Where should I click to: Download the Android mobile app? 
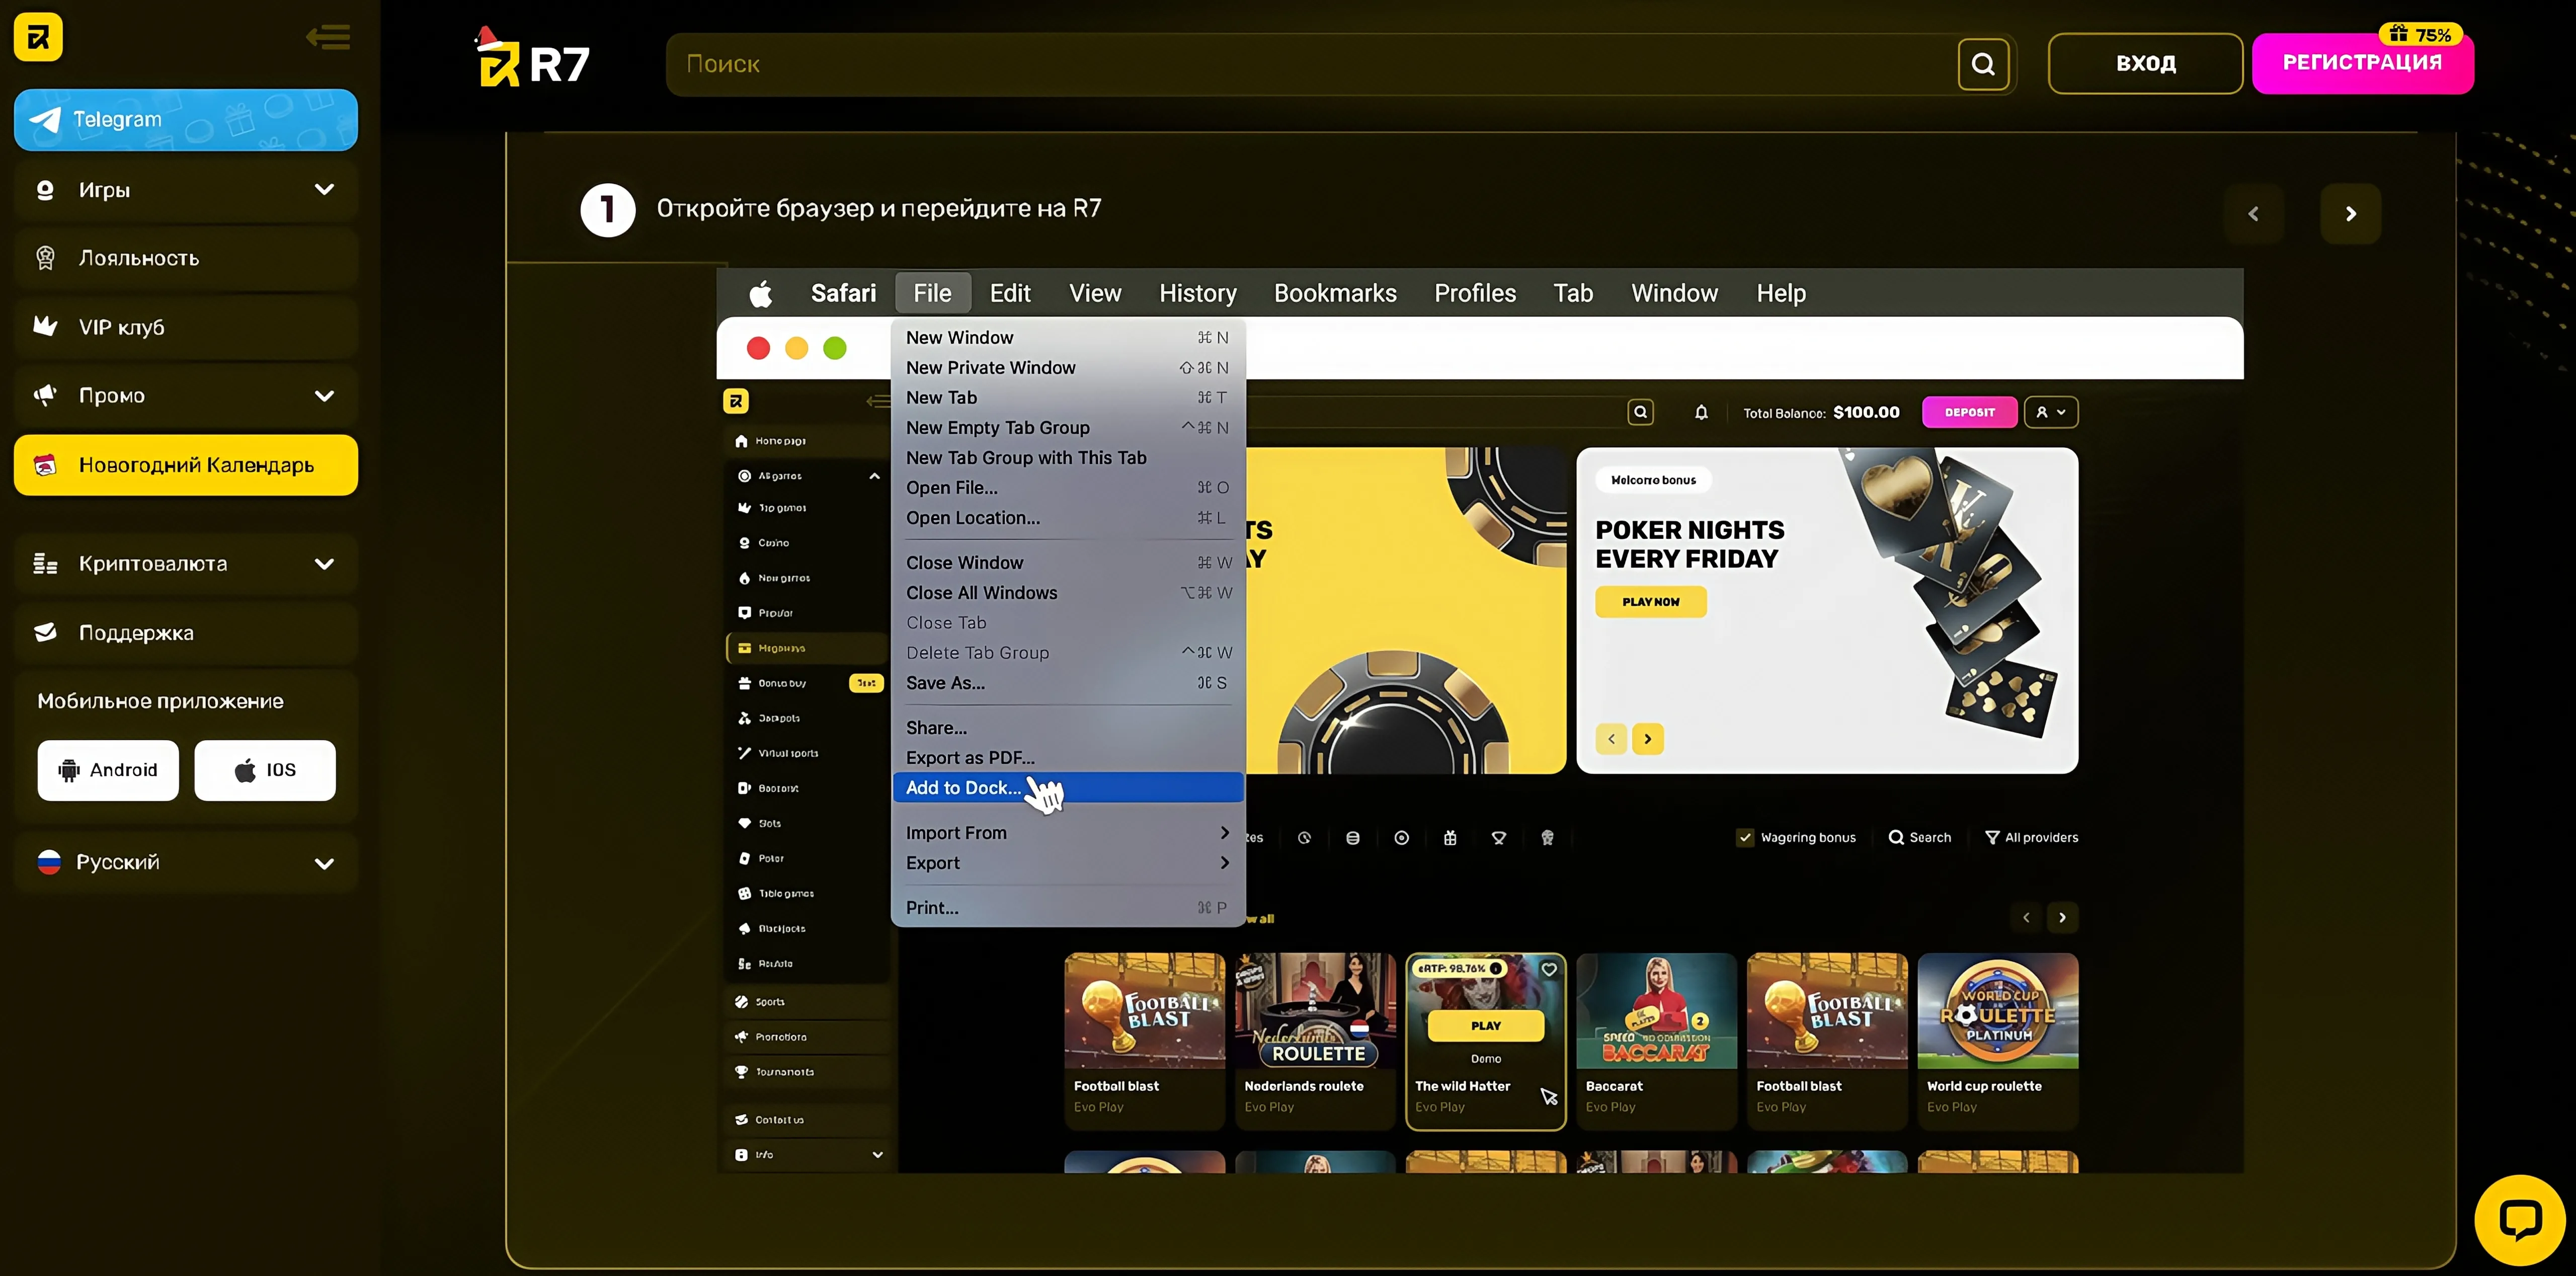click(x=108, y=770)
